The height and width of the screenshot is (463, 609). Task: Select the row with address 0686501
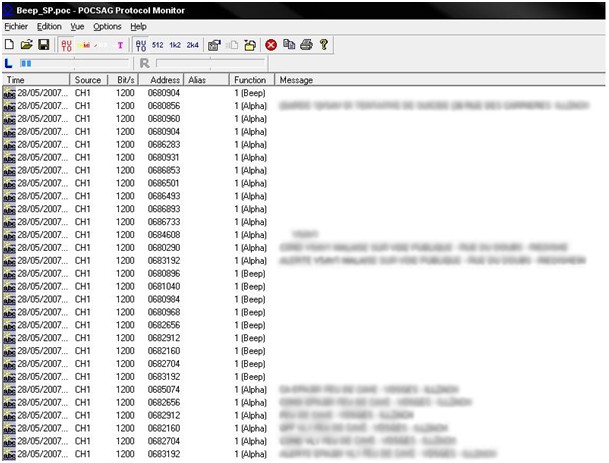tap(304, 183)
